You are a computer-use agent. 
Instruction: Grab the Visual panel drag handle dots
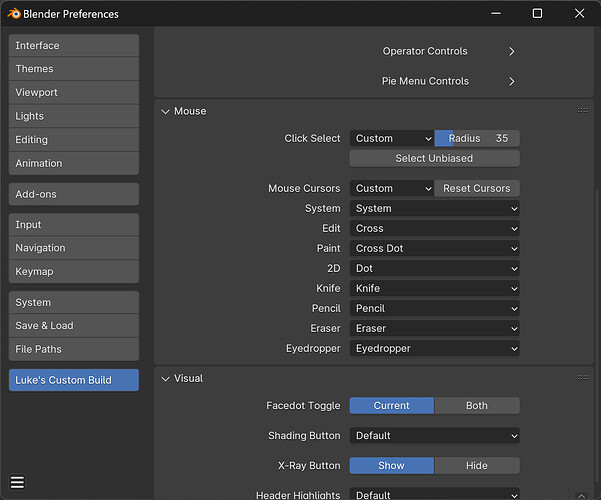tap(583, 378)
